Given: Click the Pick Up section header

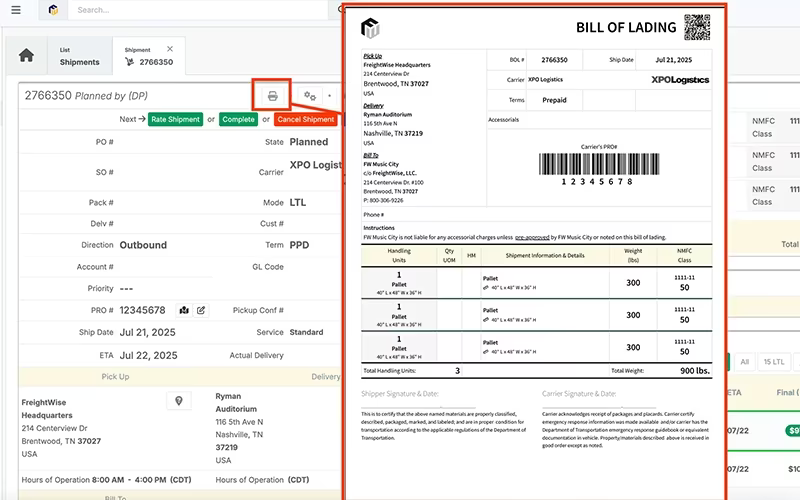Looking at the screenshot, I should pyautogui.click(x=115, y=377).
